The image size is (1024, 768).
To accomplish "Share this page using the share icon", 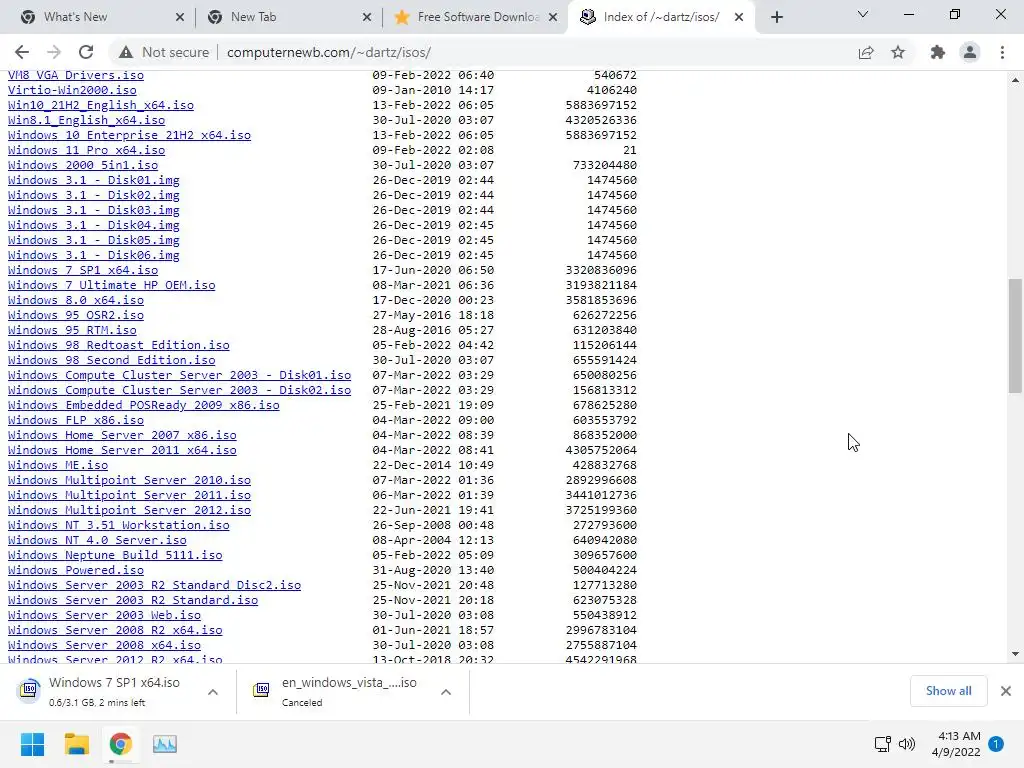I will [866, 52].
